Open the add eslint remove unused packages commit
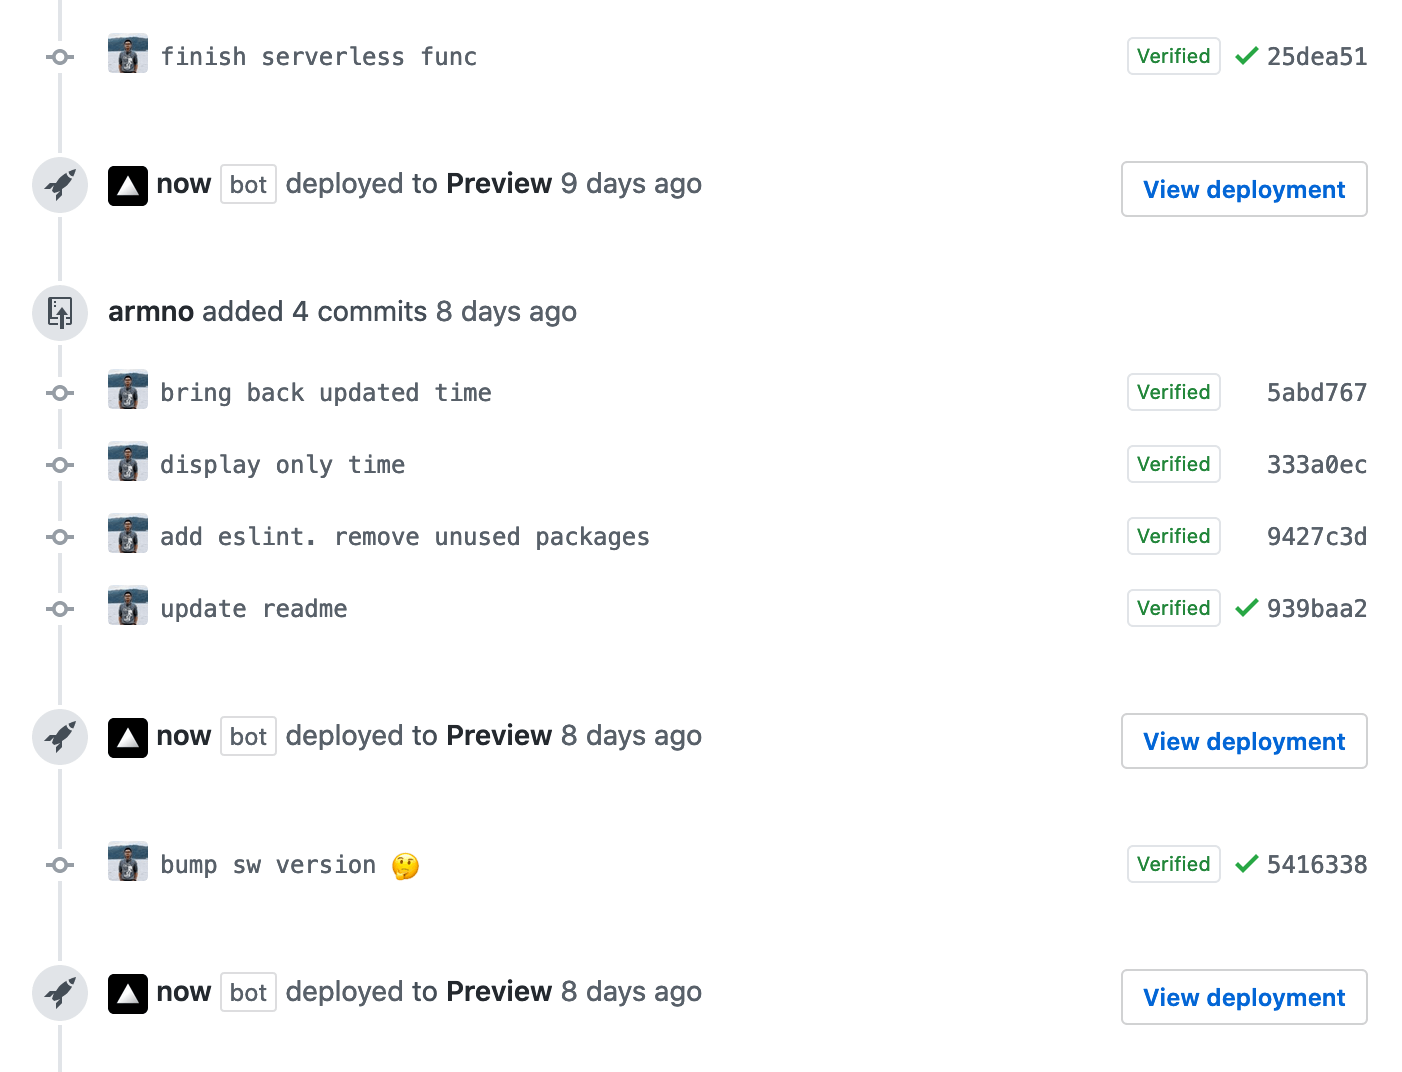The width and height of the screenshot is (1402, 1072). pos(405,537)
